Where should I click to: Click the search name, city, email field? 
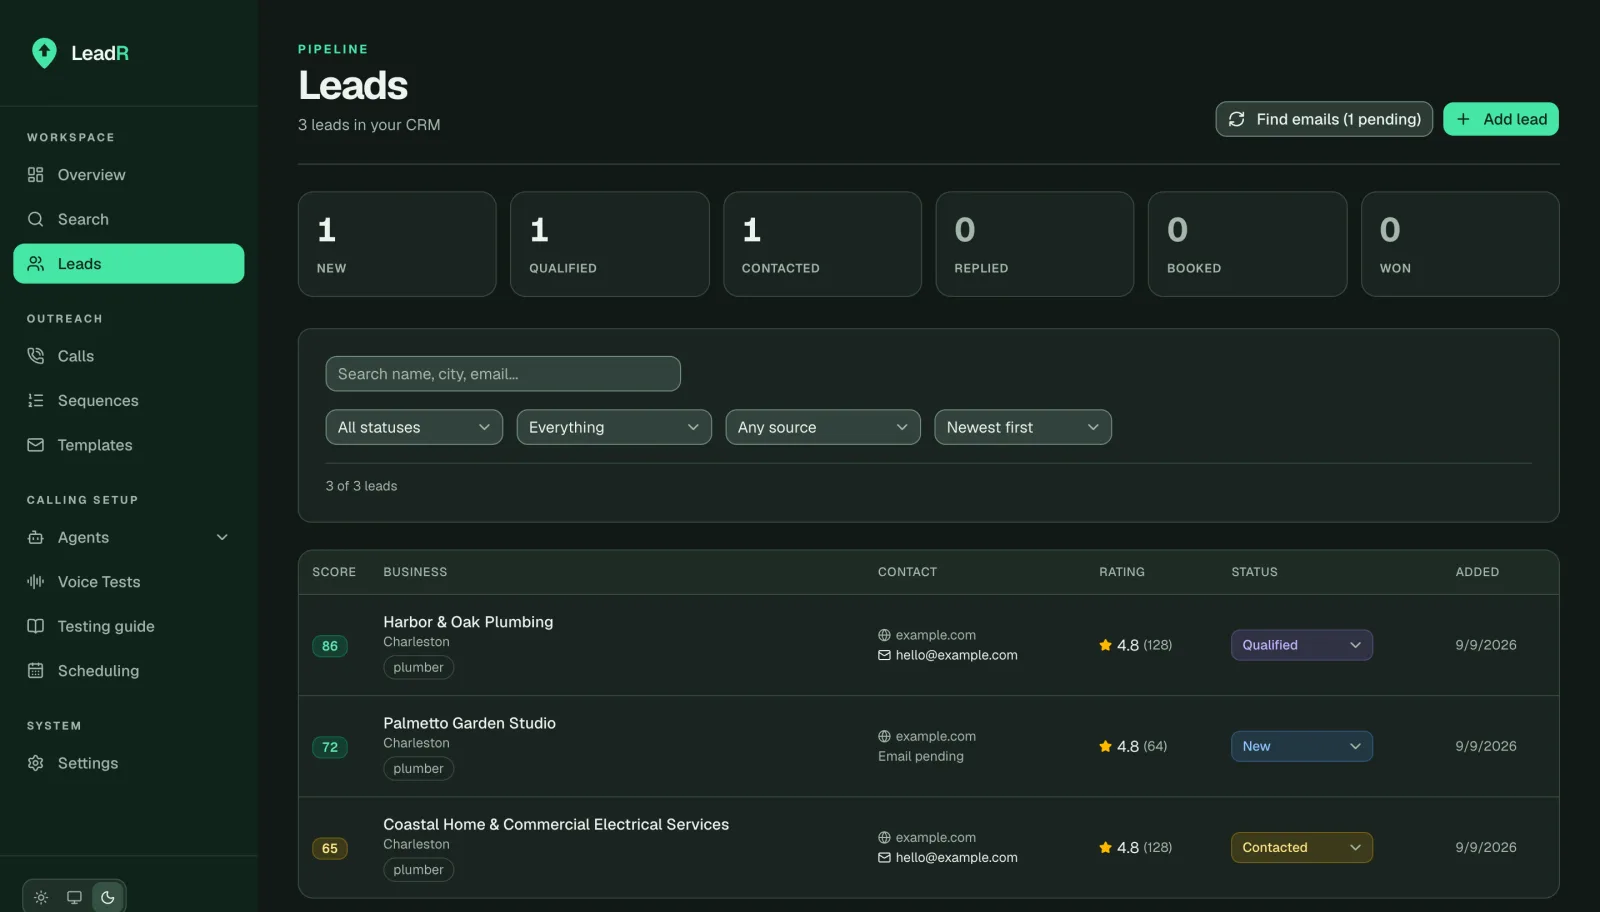pos(503,374)
